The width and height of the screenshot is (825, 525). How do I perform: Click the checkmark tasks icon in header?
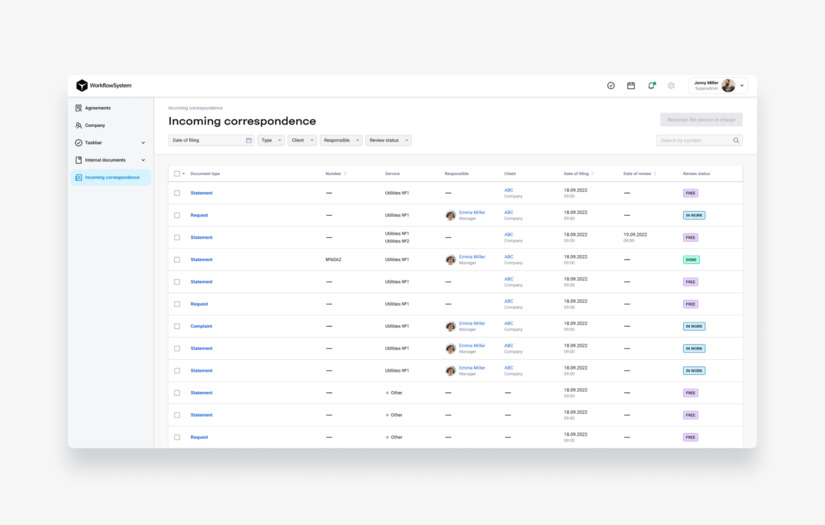click(x=611, y=86)
